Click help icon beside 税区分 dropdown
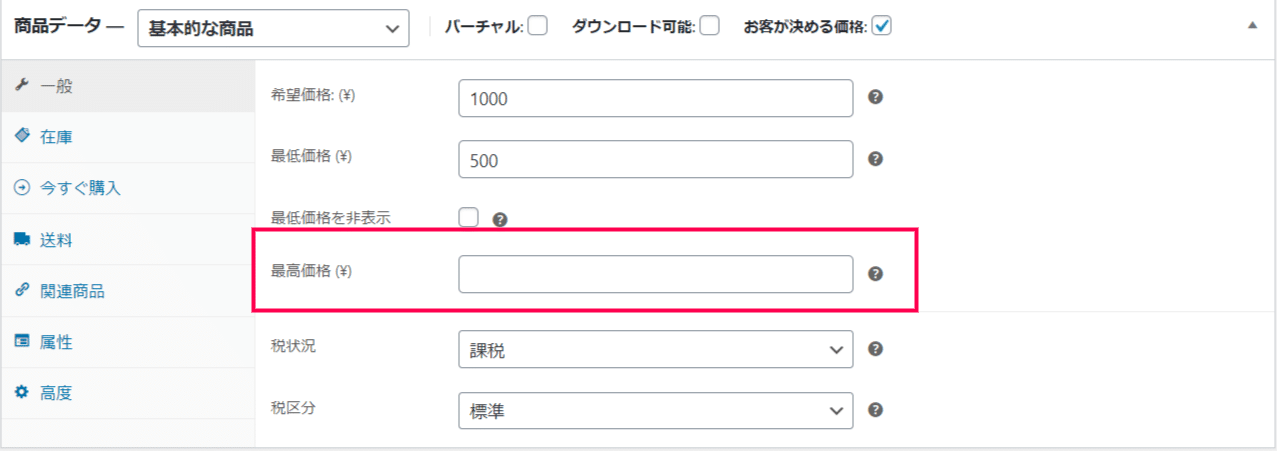1277x451 pixels. click(874, 410)
